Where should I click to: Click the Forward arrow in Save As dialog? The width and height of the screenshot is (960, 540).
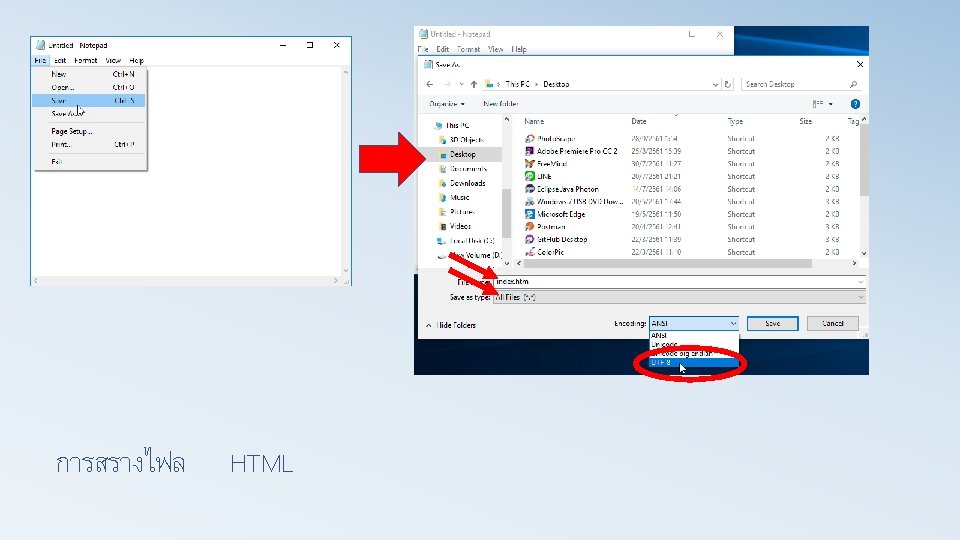[448, 84]
